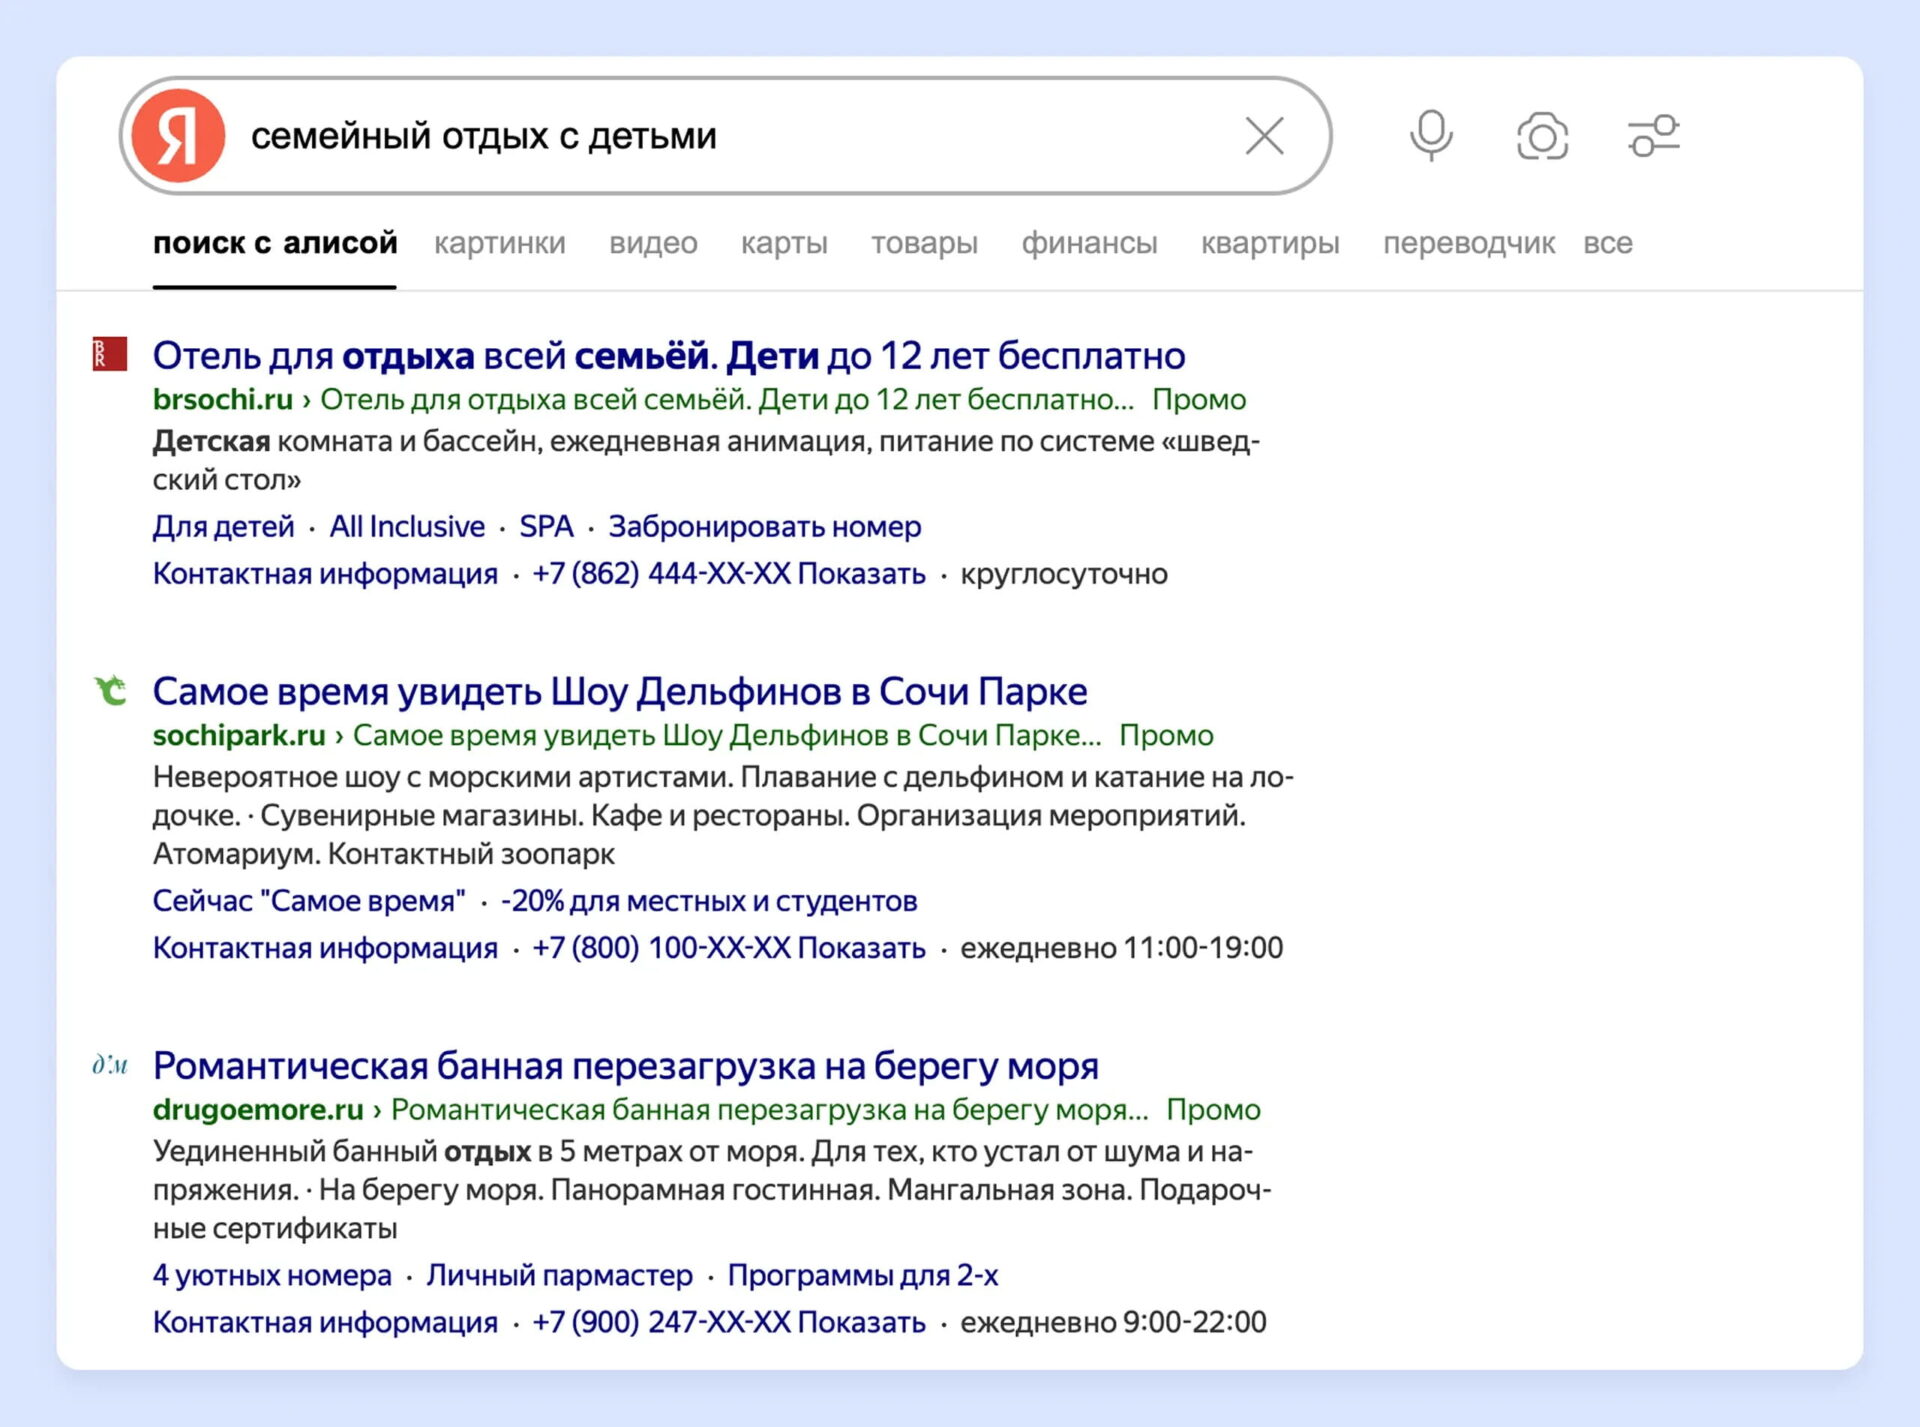Click inside the search query field
The height and width of the screenshot is (1427, 1920).
(x=700, y=136)
